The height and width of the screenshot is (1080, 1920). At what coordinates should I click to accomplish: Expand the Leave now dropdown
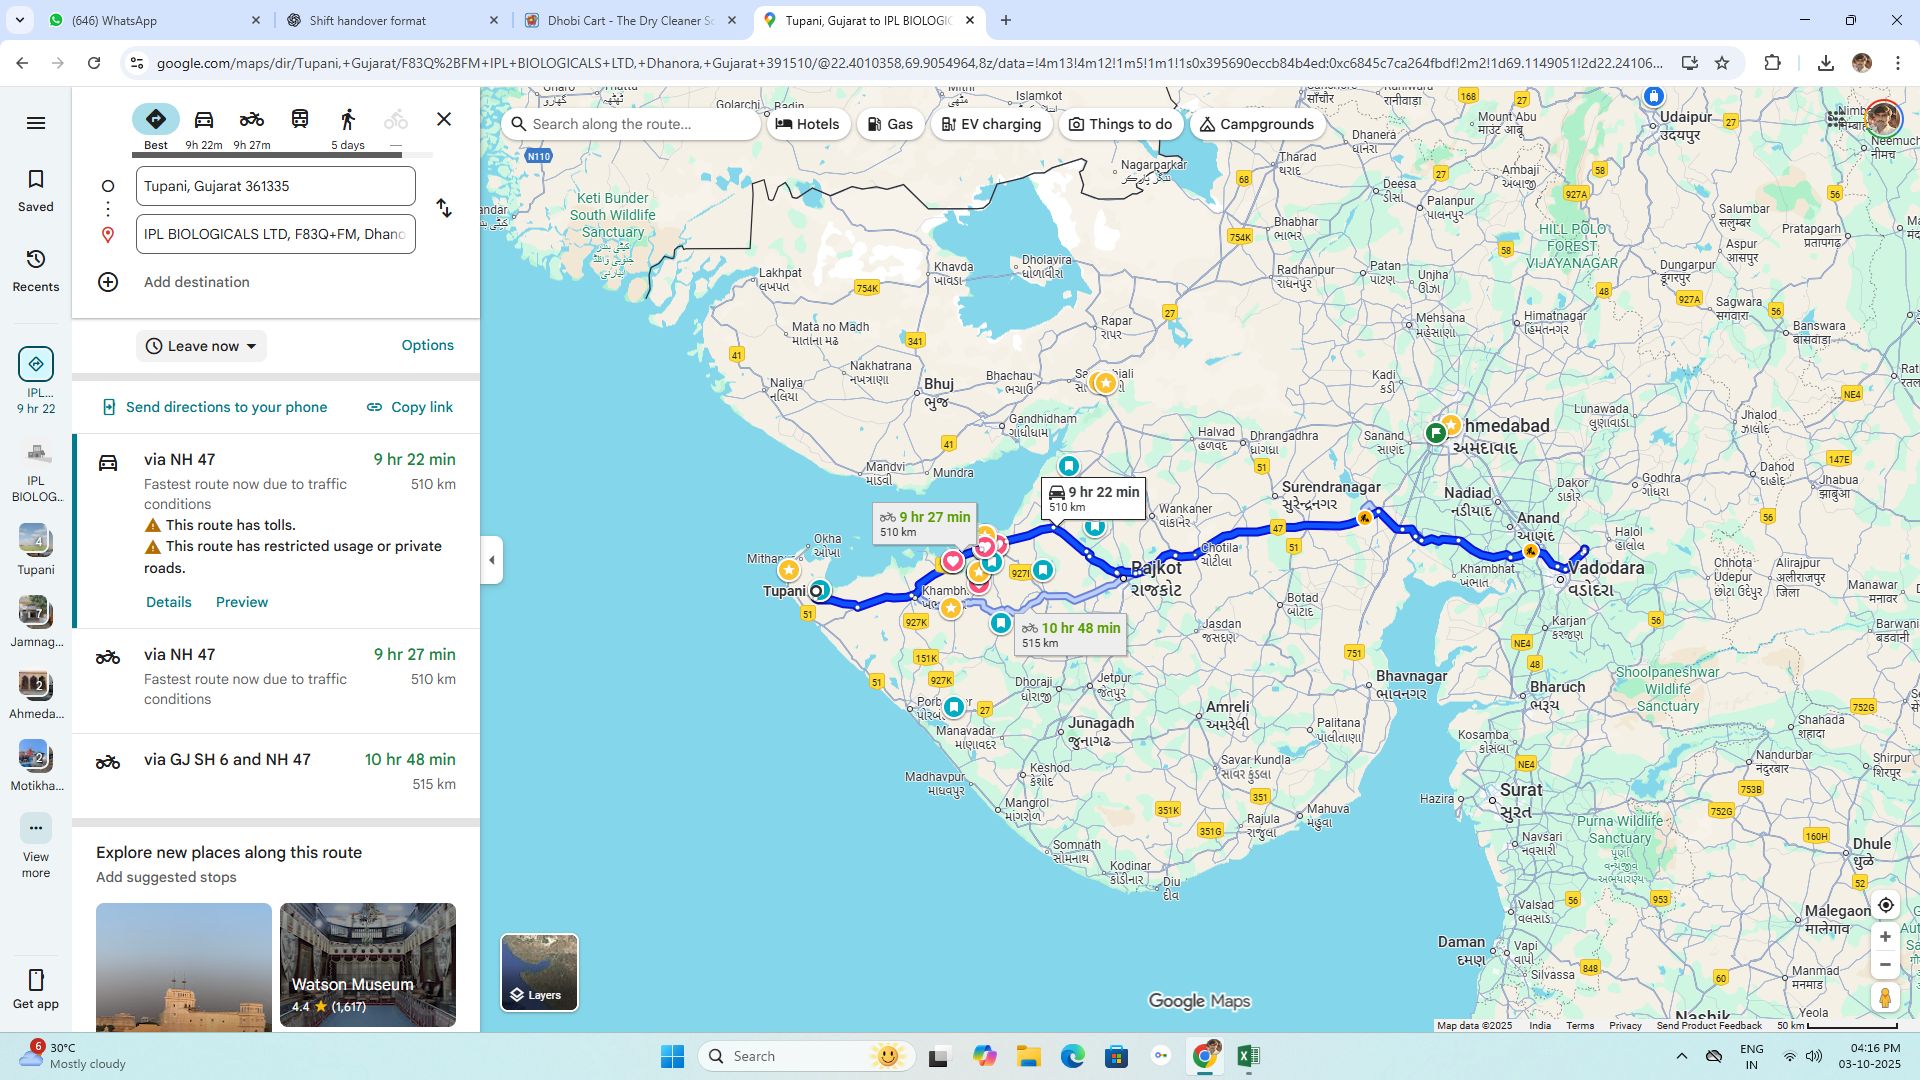[201, 346]
